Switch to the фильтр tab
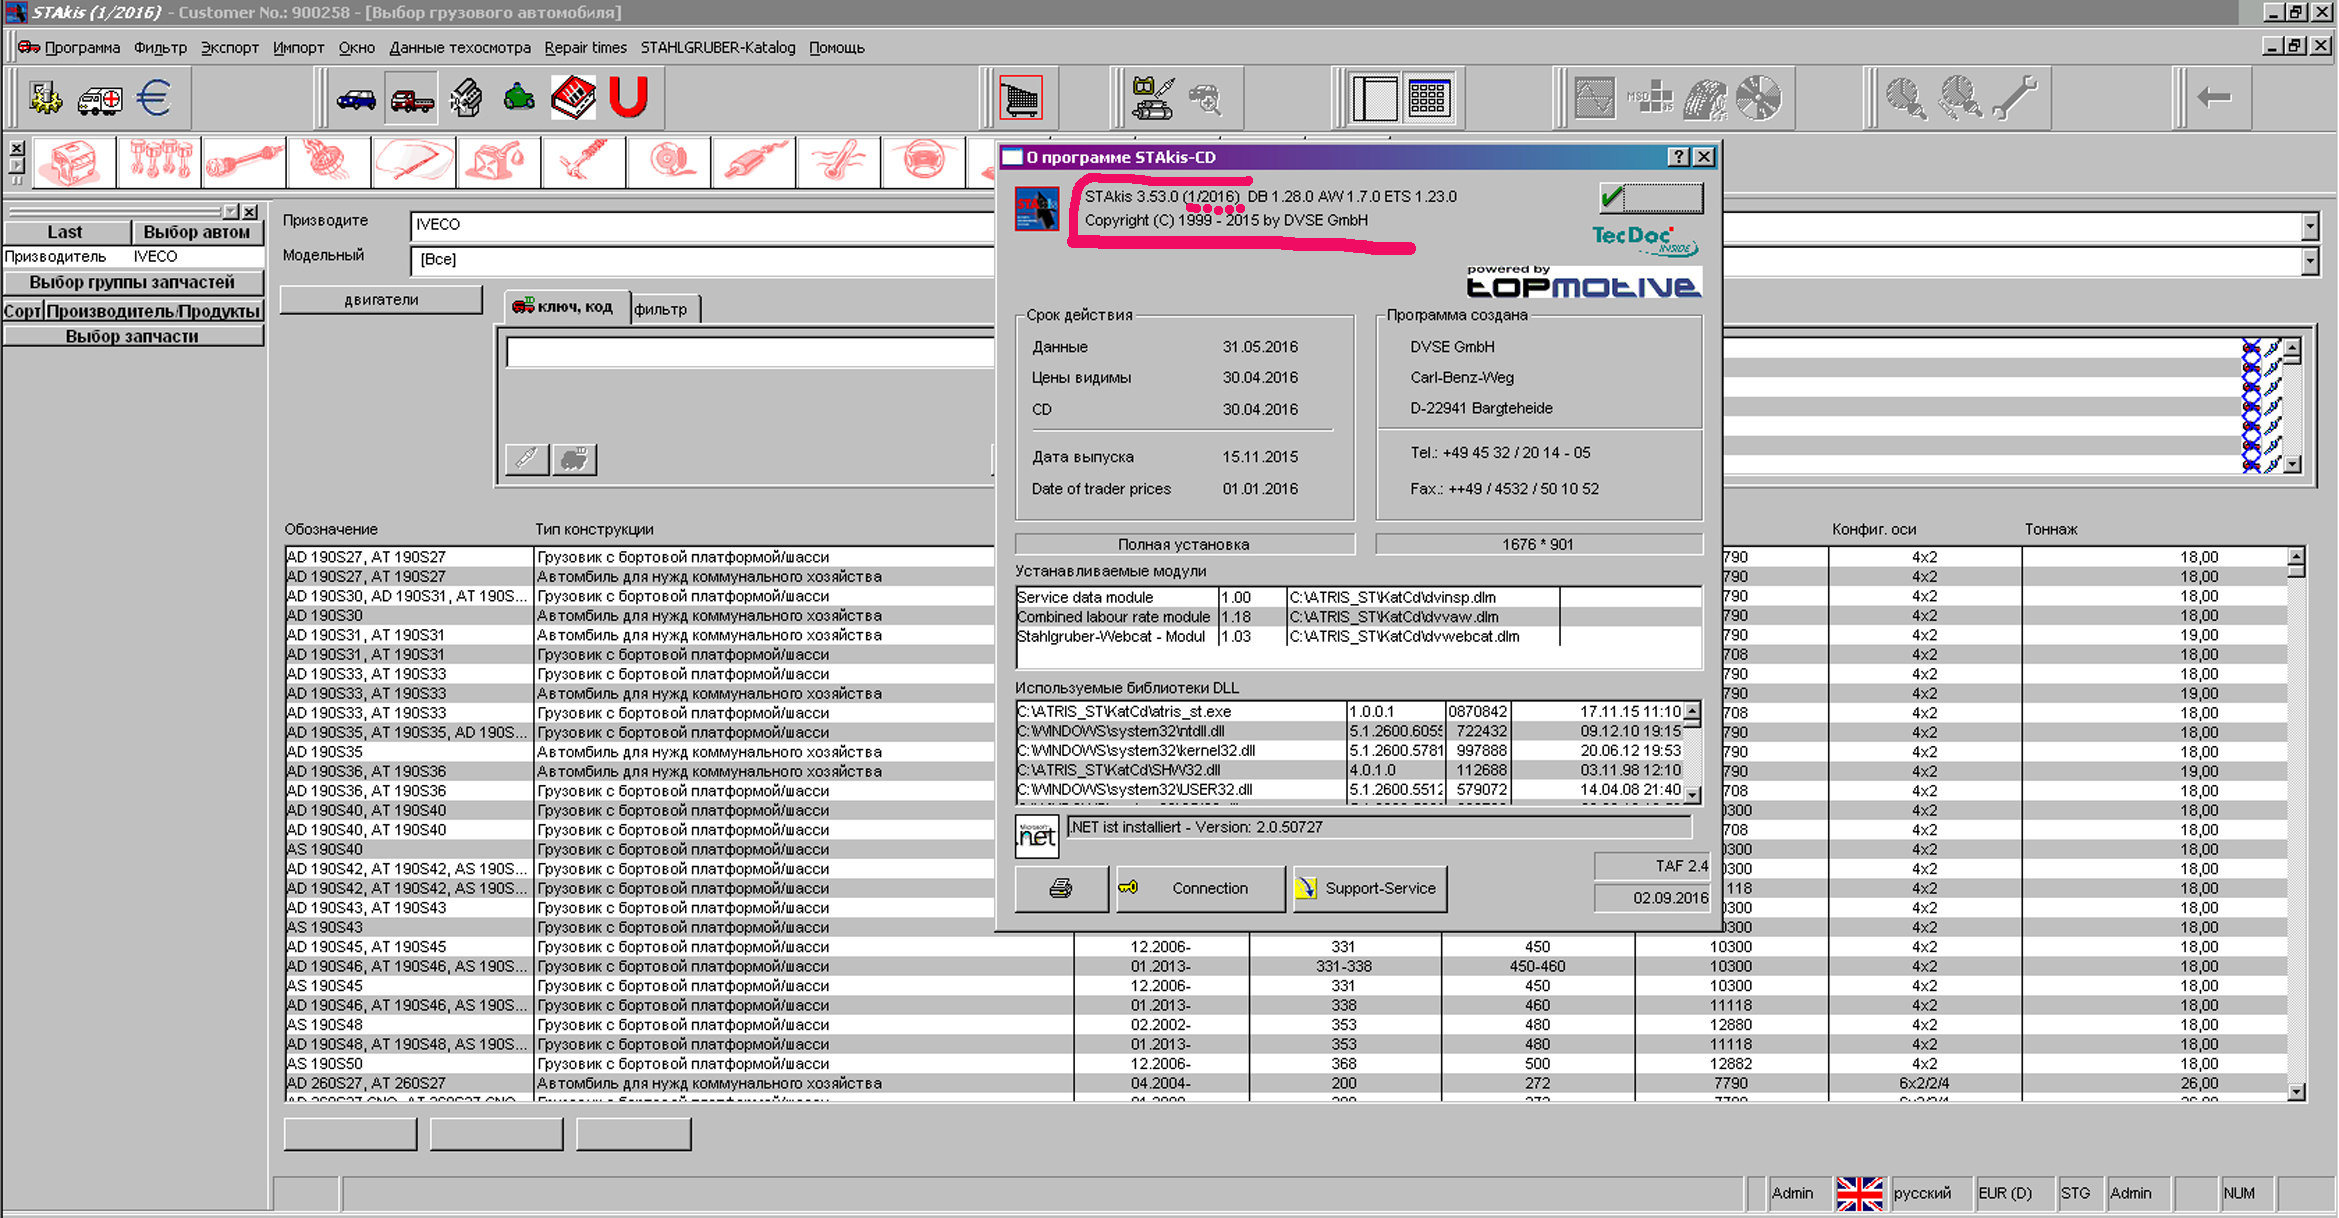Viewport: 2339px width, 1218px height. coord(661,309)
